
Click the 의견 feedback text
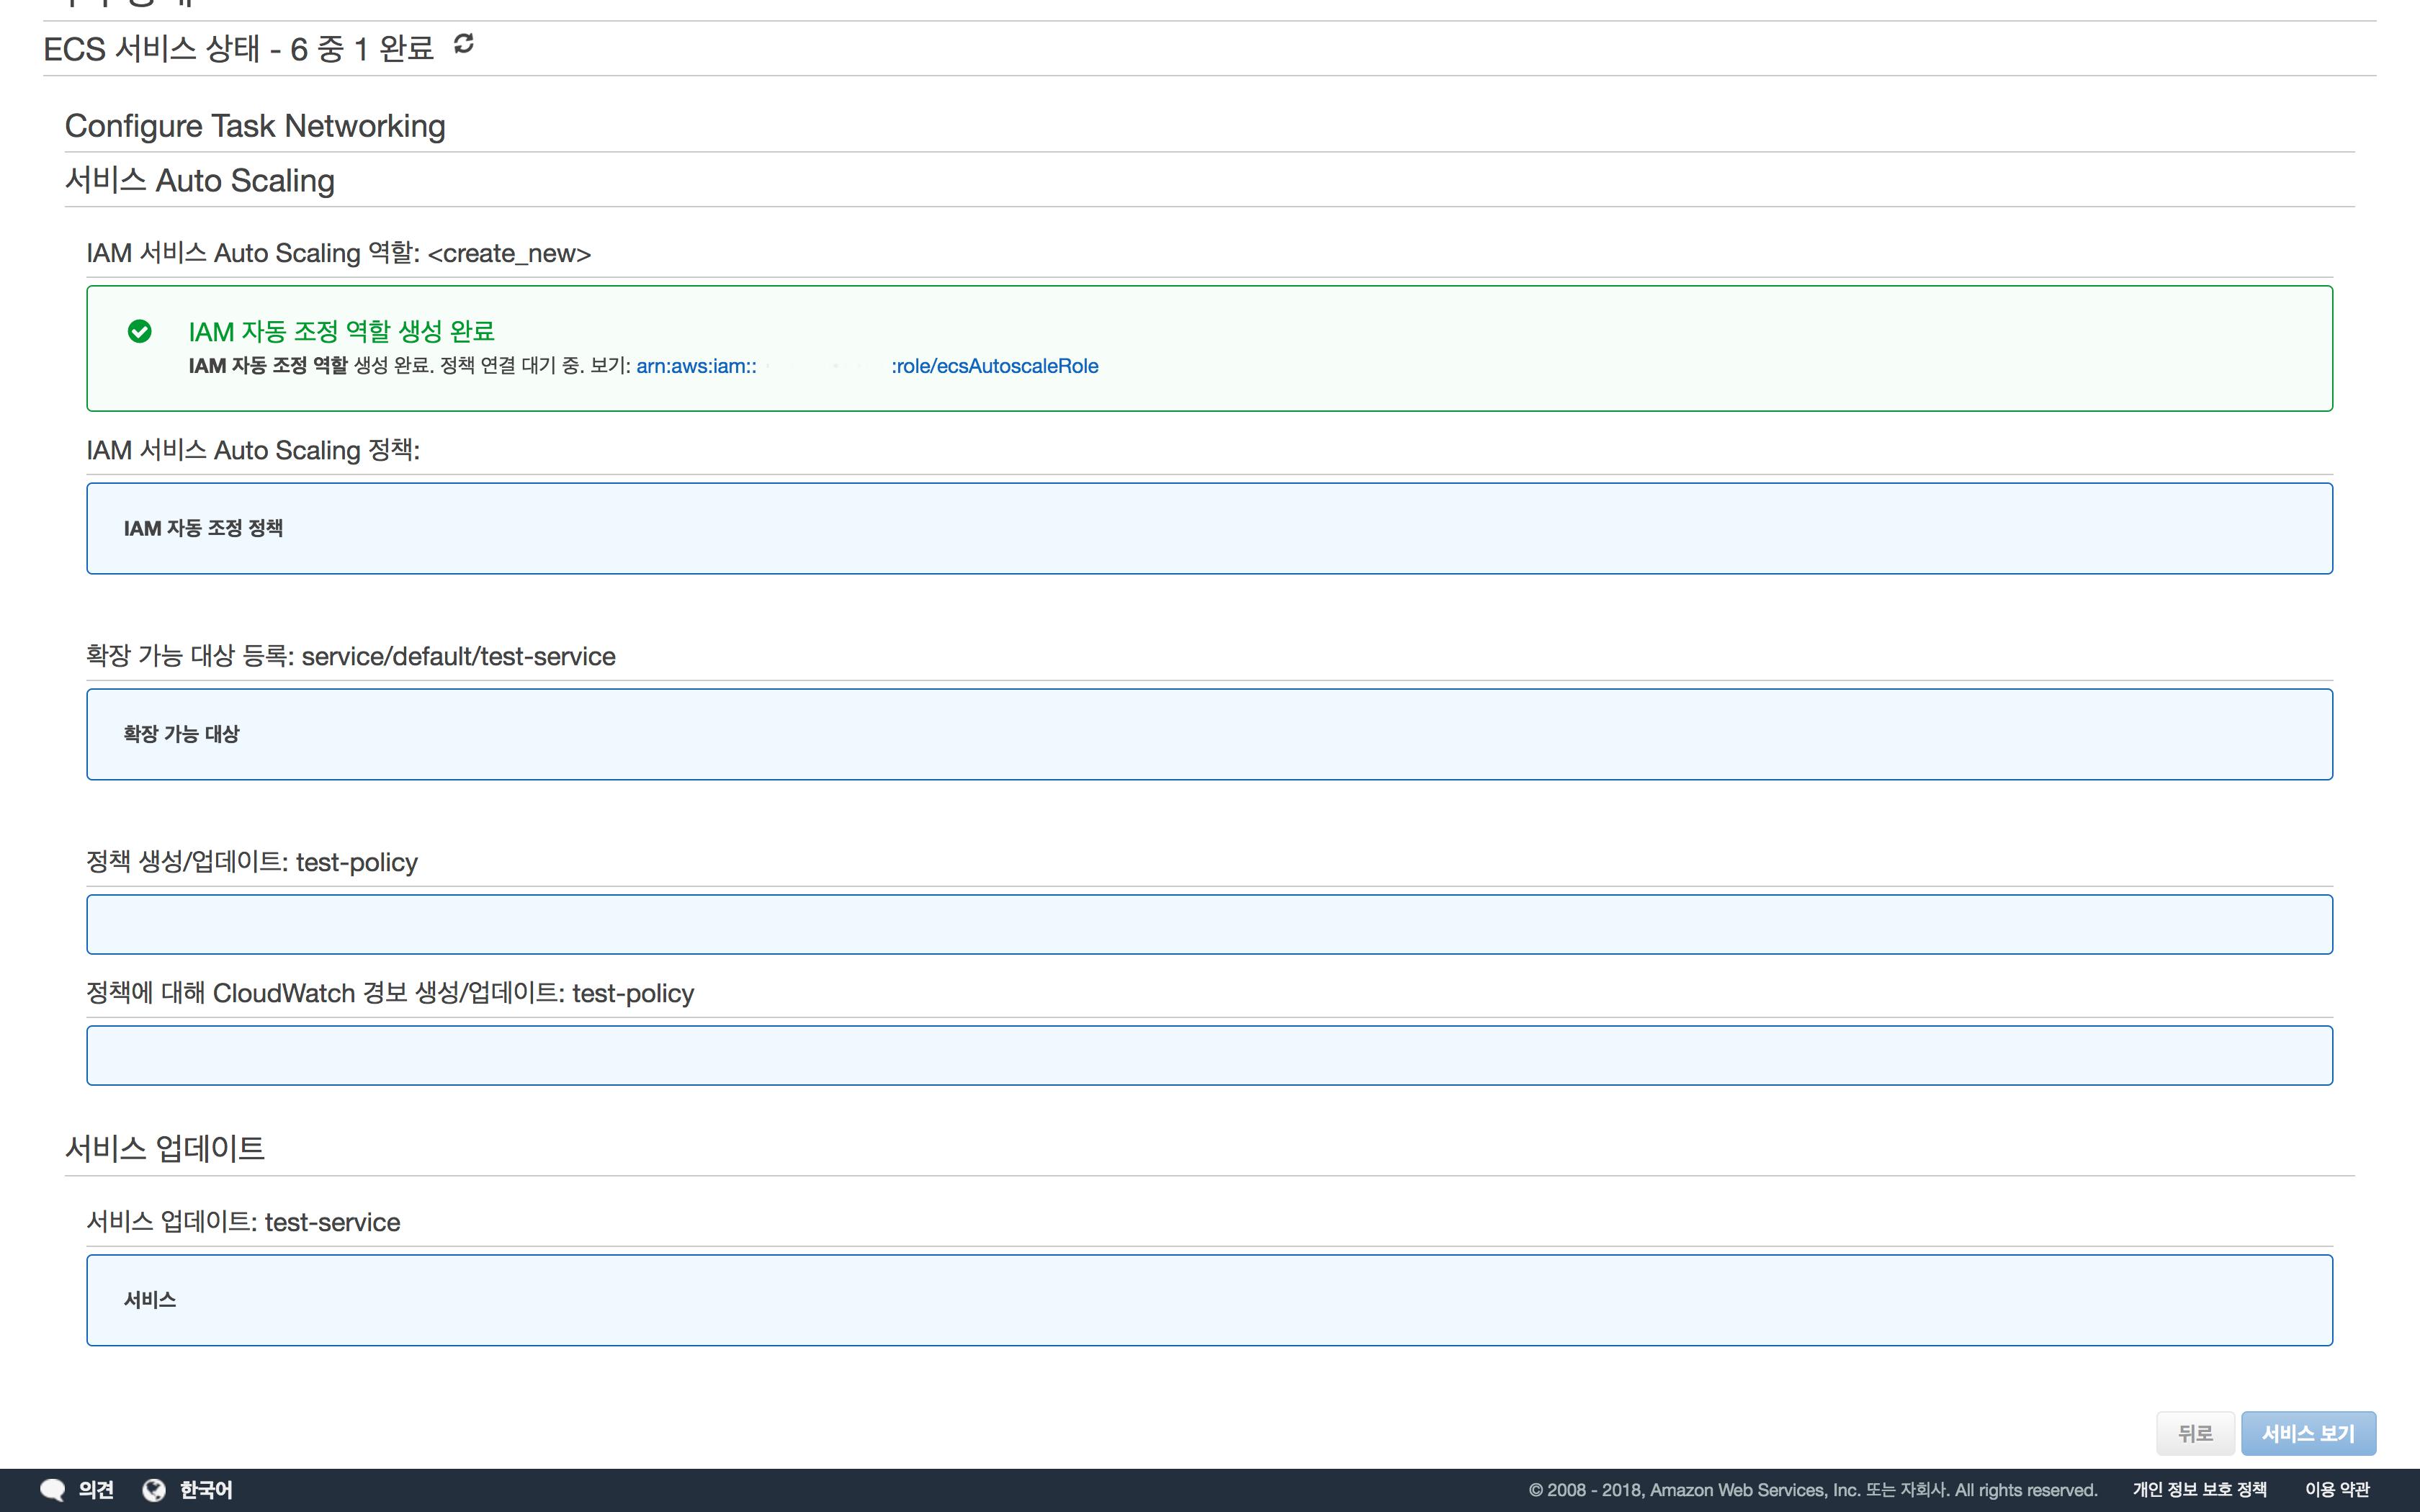[x=96, y=1490]
